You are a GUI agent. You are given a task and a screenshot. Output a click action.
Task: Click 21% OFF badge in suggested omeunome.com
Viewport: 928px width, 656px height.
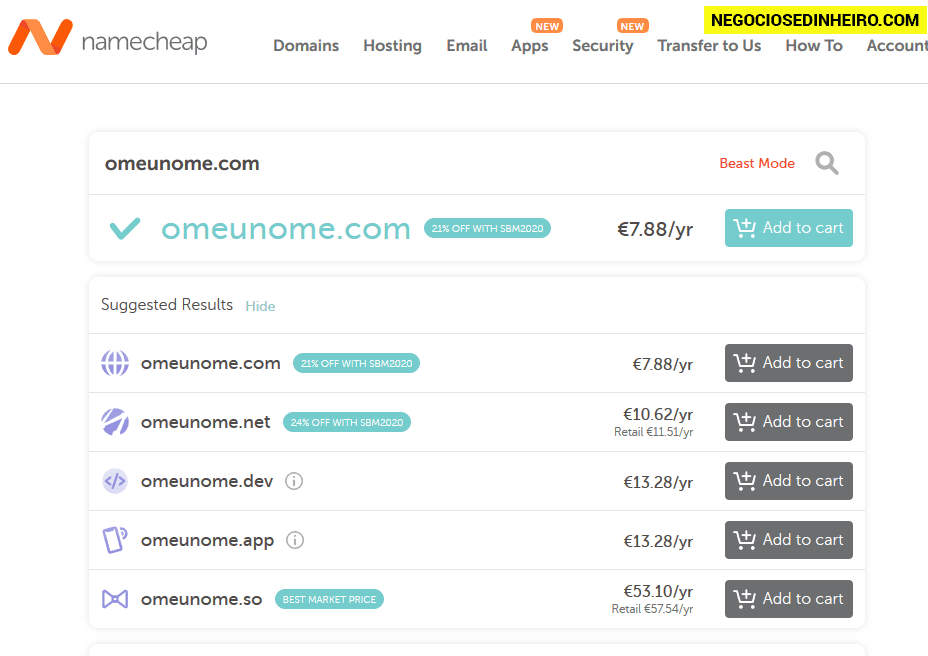(x=356, y=363)
